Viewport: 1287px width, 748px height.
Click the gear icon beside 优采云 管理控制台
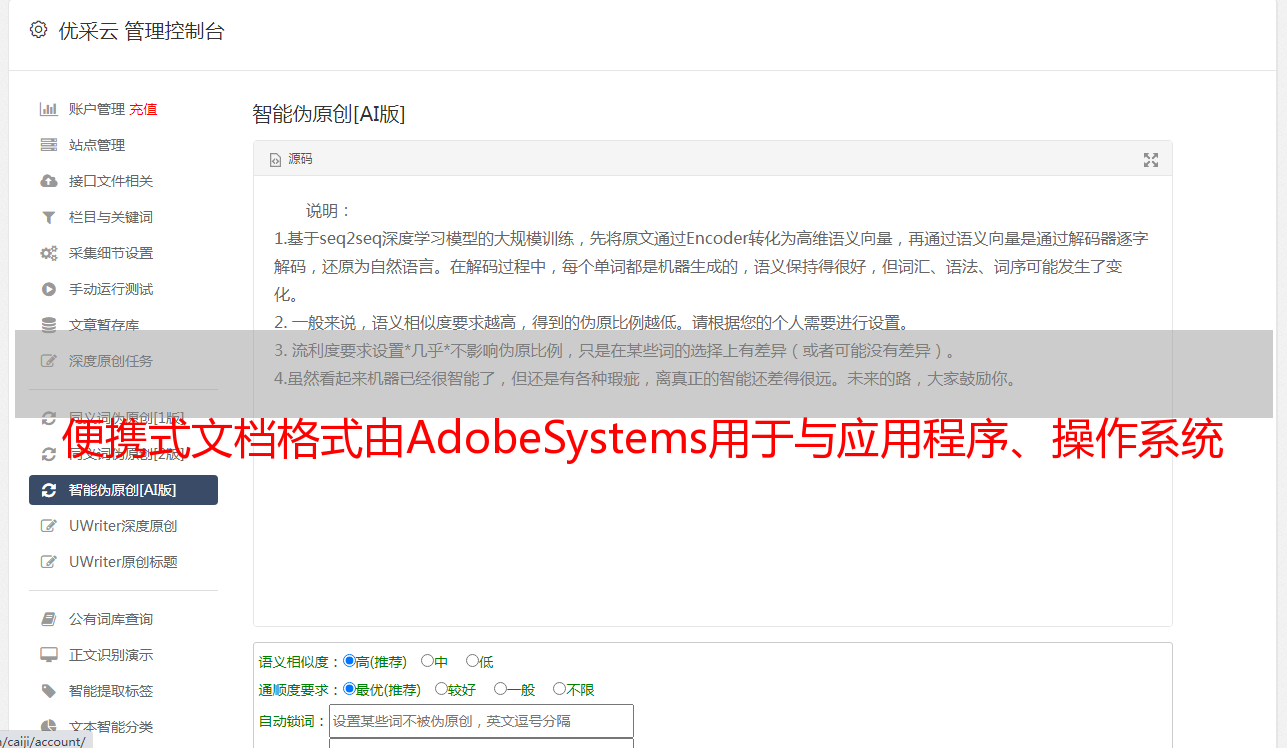pos(39,30)
